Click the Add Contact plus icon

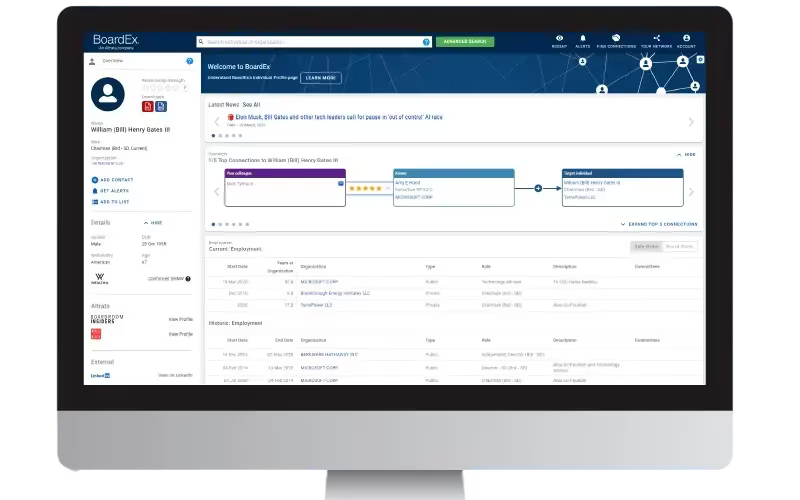click(94, 180)
